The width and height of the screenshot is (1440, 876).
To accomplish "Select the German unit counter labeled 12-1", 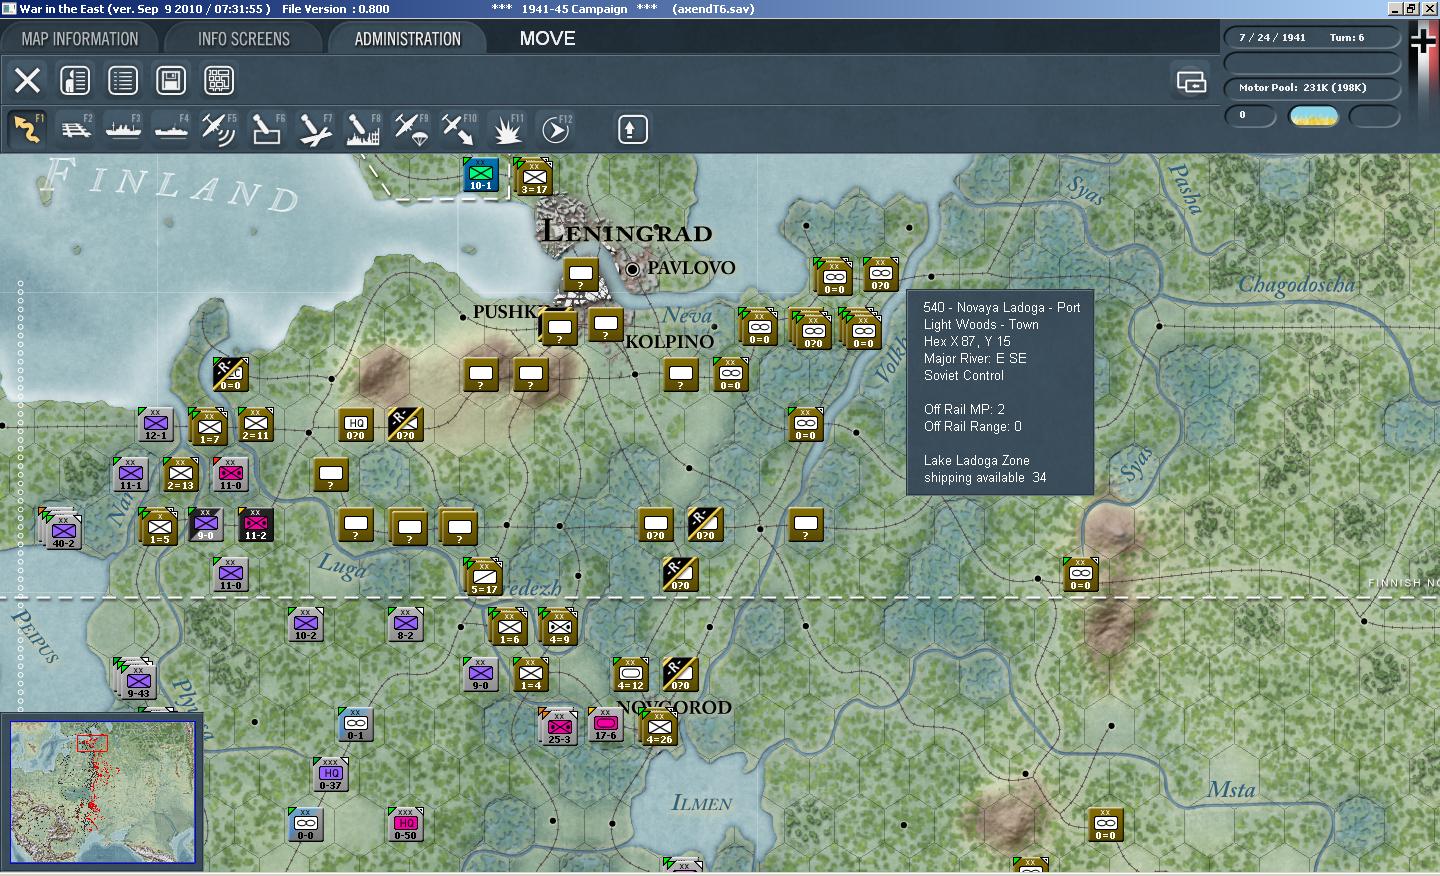I will [155, 424].
